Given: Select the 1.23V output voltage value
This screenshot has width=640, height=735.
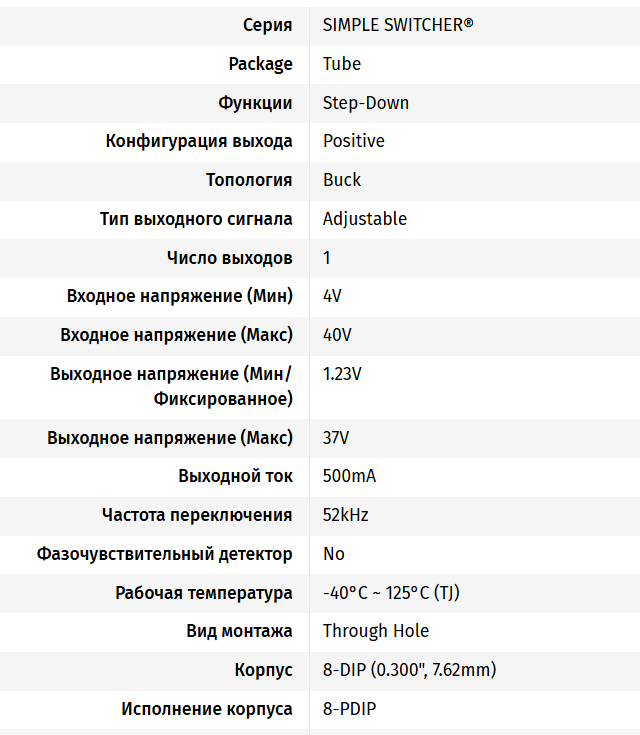Looking at the screenshot, I should coord(342,375).
